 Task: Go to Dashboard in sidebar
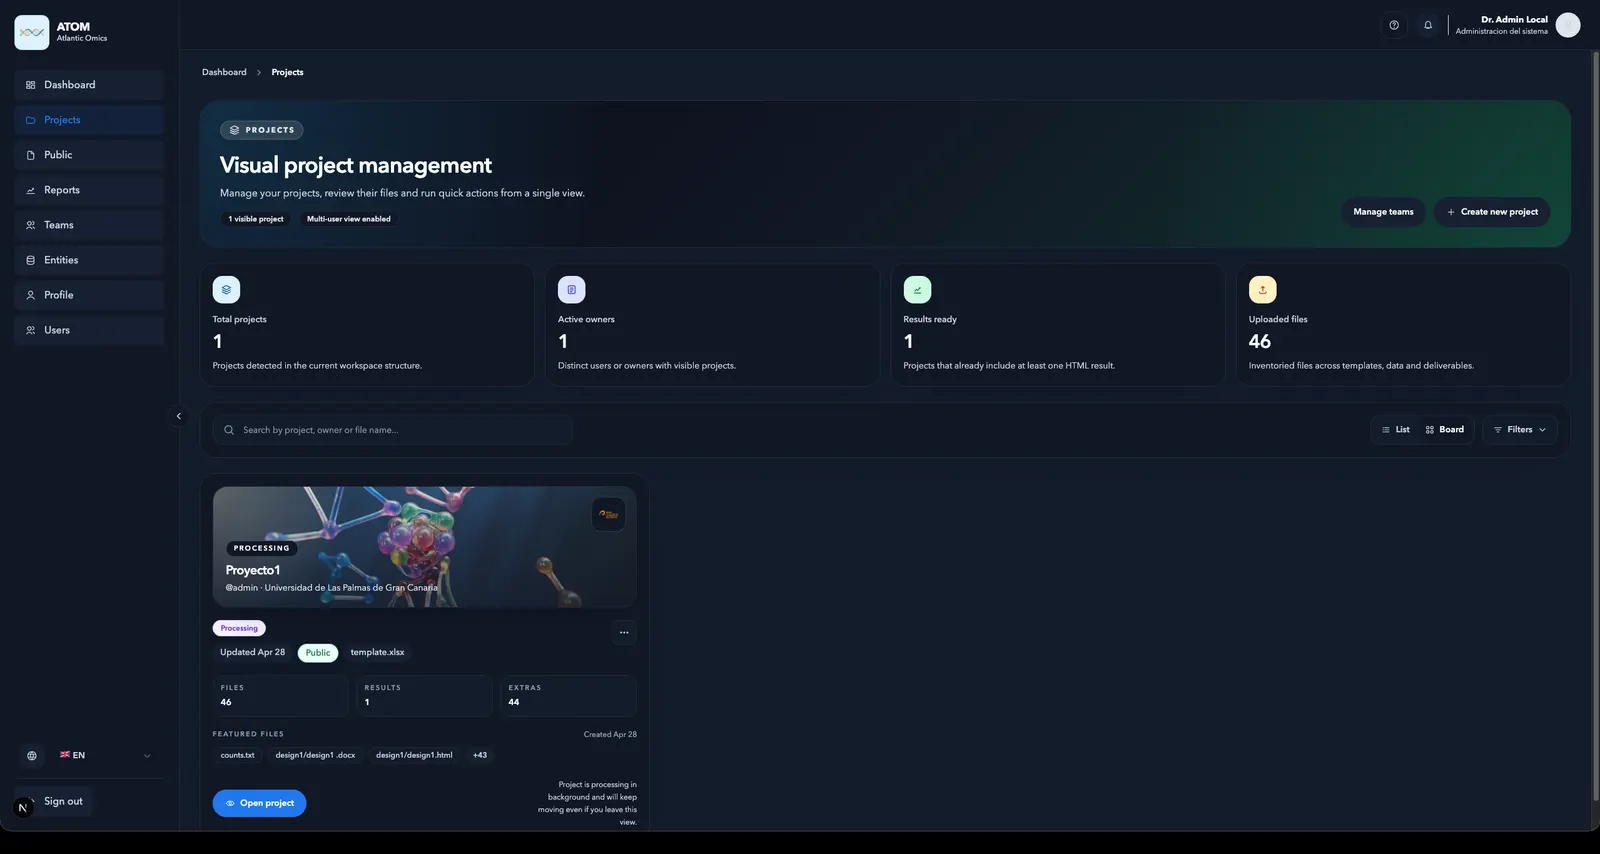click(89, 85)
